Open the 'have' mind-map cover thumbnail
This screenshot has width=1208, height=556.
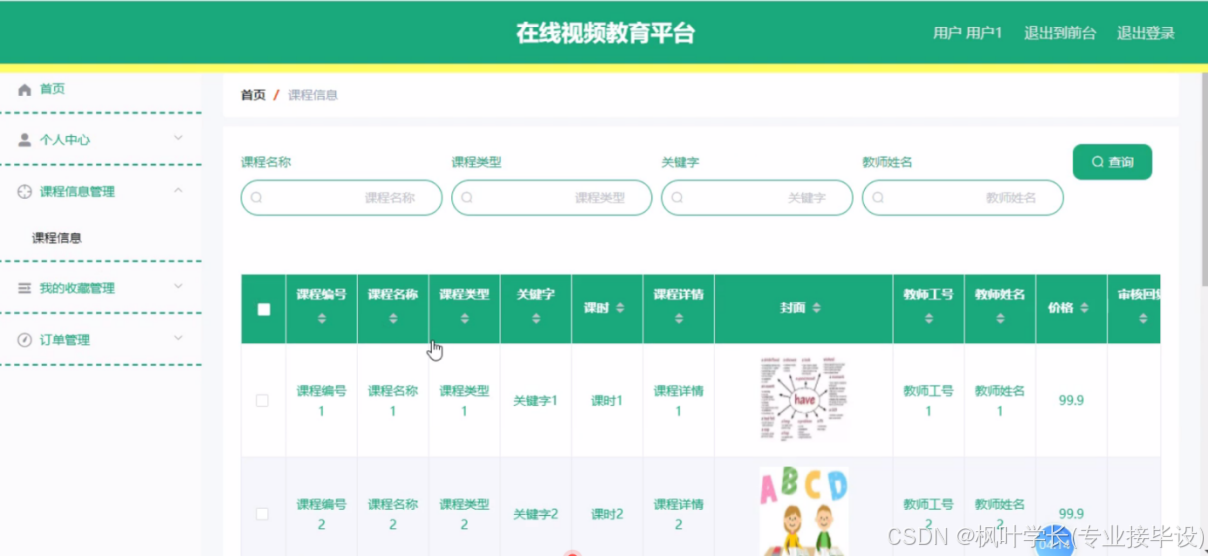(804, 400)
